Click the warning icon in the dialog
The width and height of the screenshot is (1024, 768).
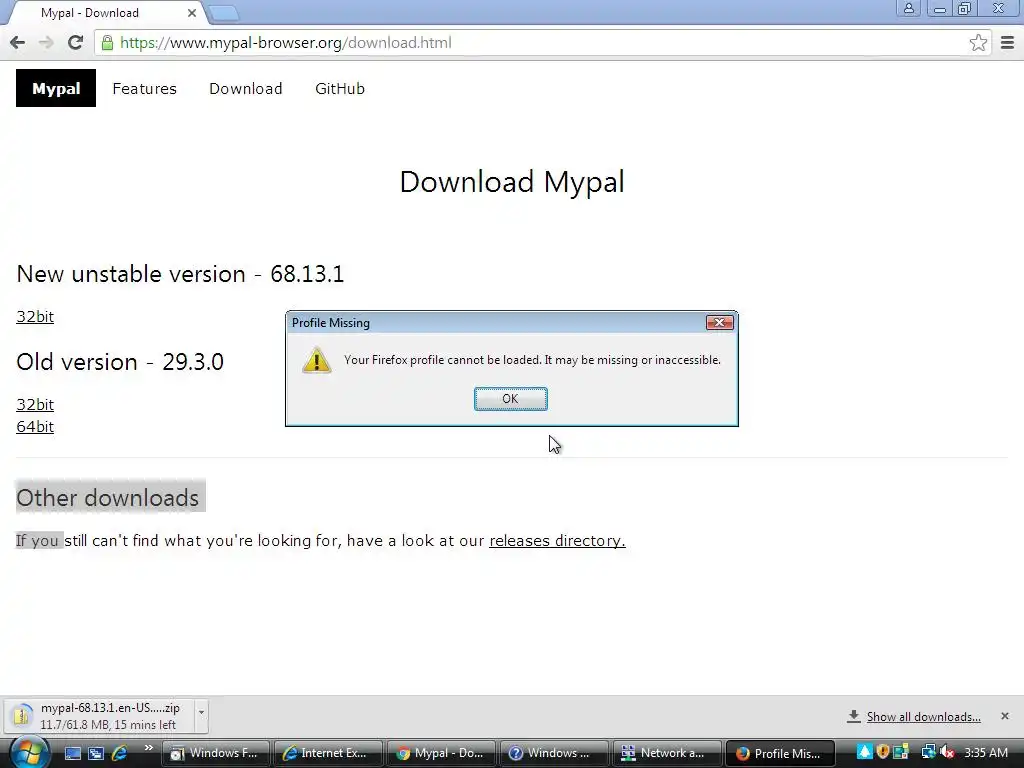[x=317, y=360]
